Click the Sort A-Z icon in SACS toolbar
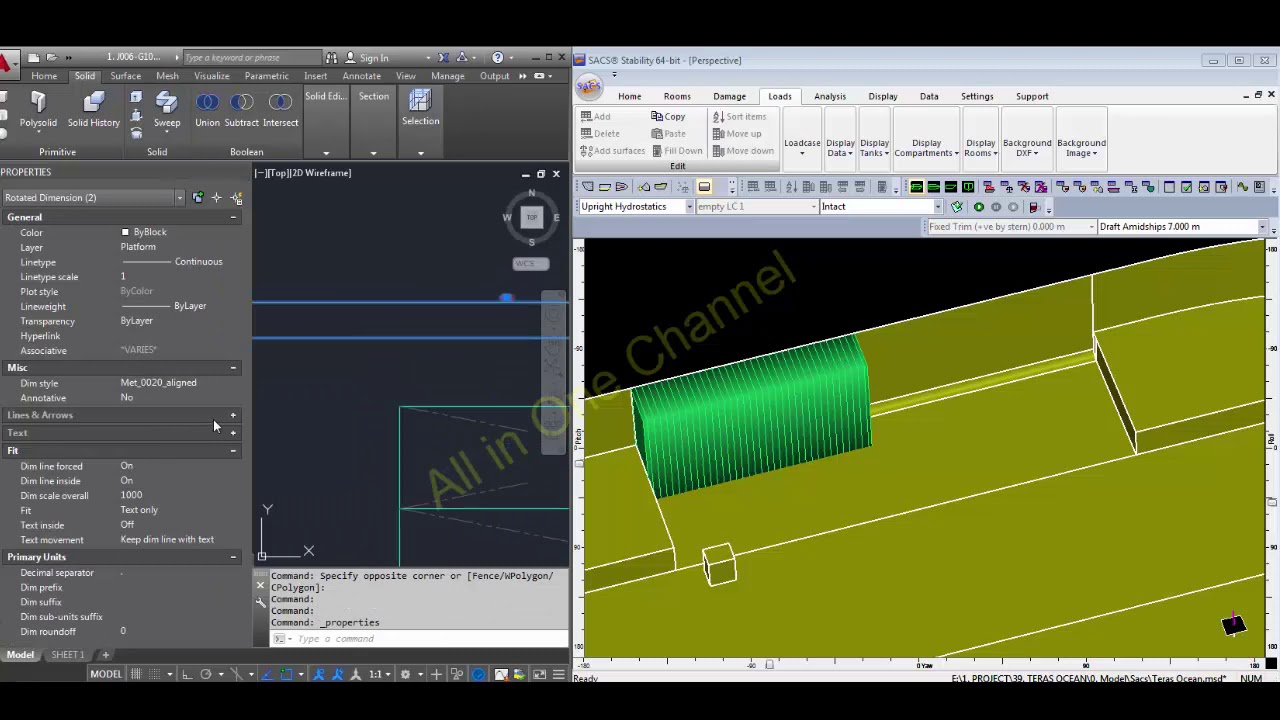 point(792,187)
